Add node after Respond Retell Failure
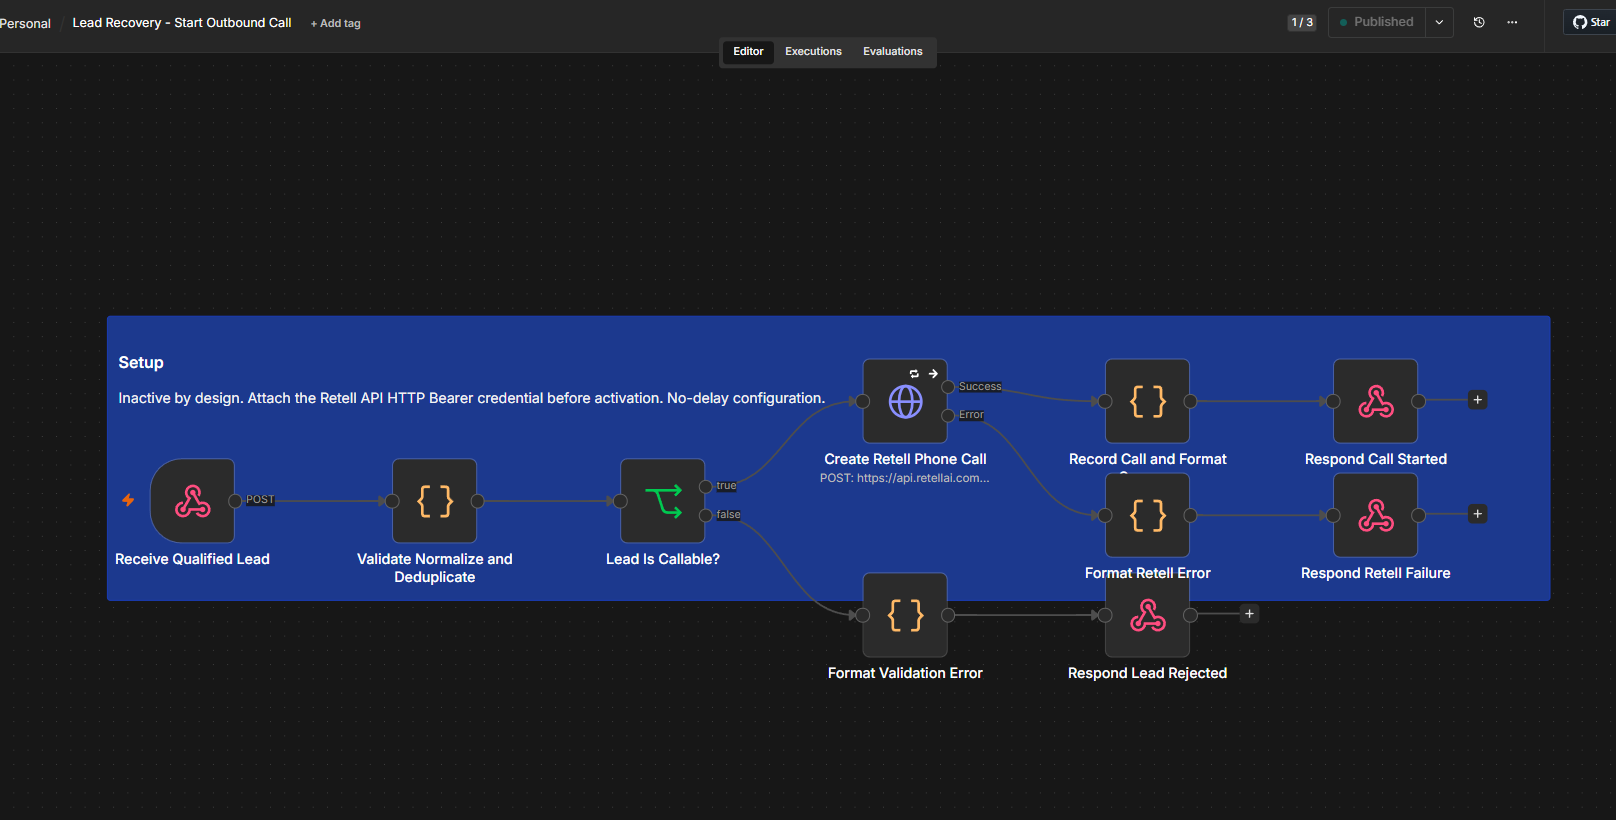The width and height of the screenshot is (1616, 820). click(x=1477, y=514)
